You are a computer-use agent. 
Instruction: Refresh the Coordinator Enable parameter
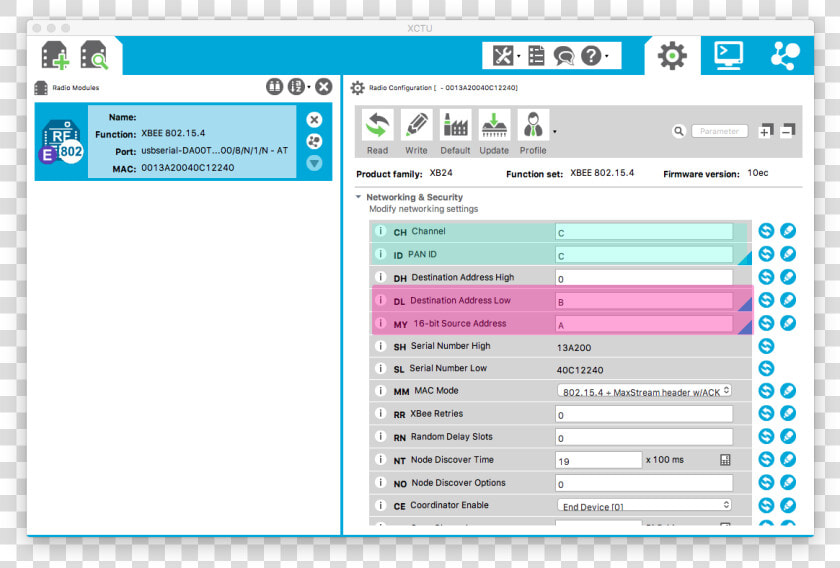pyautogui.click(x=766, y=505)
